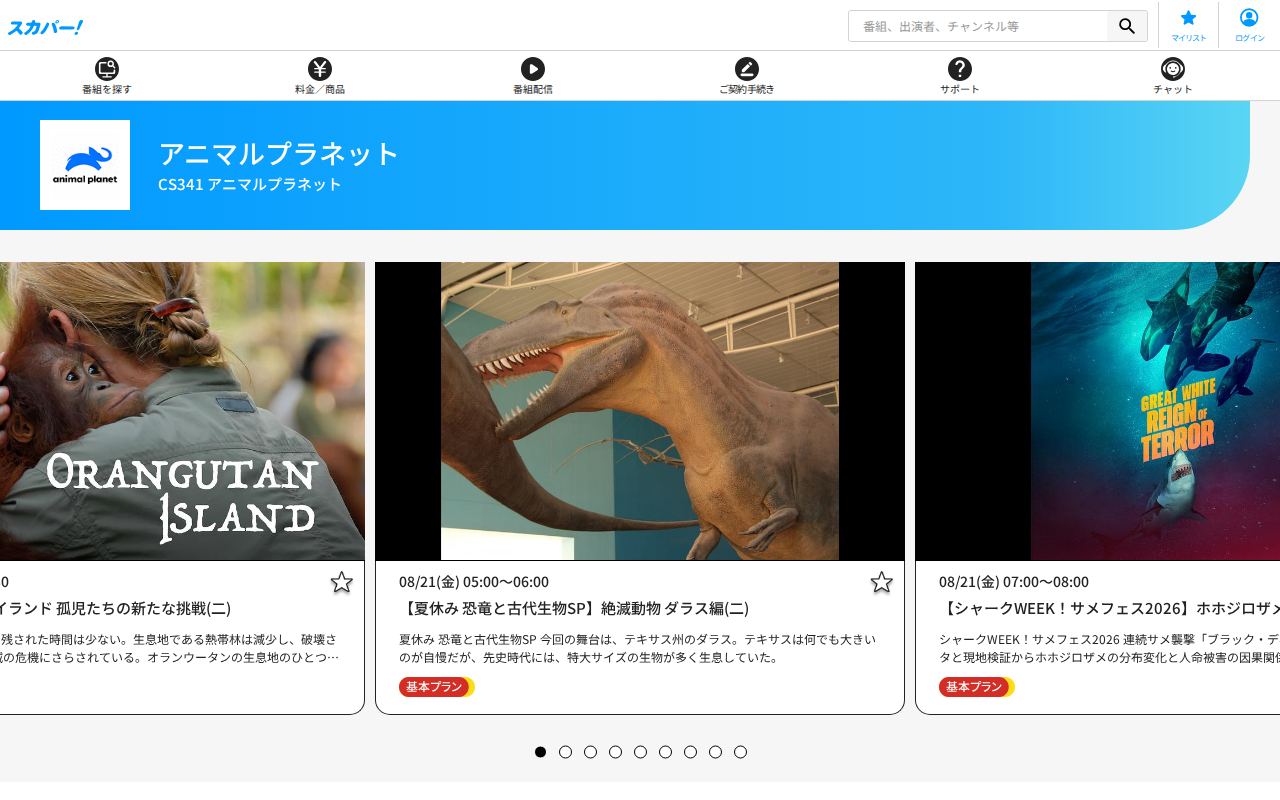Open the シャークWEEK！サメフェス2026 program title
Viewport: 1280px width, 800px height.
tap(1109, 608)
